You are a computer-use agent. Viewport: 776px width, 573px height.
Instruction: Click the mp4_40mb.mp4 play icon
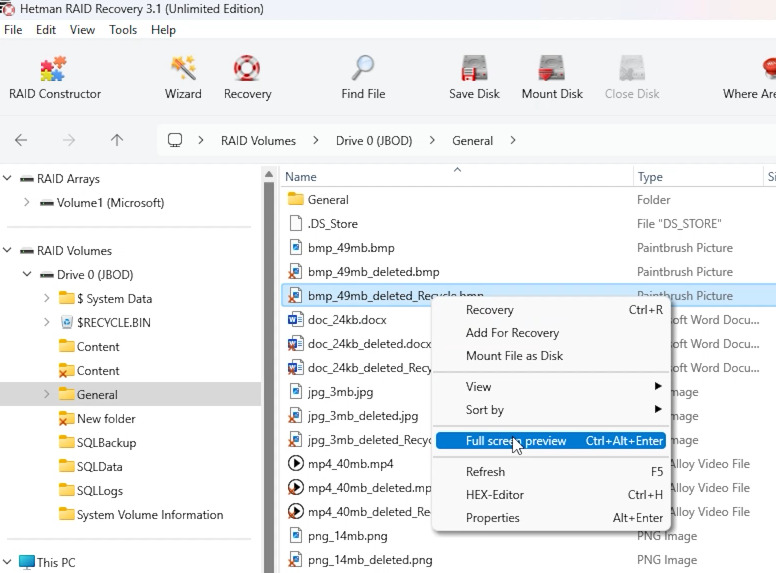(x=295, y=464)
